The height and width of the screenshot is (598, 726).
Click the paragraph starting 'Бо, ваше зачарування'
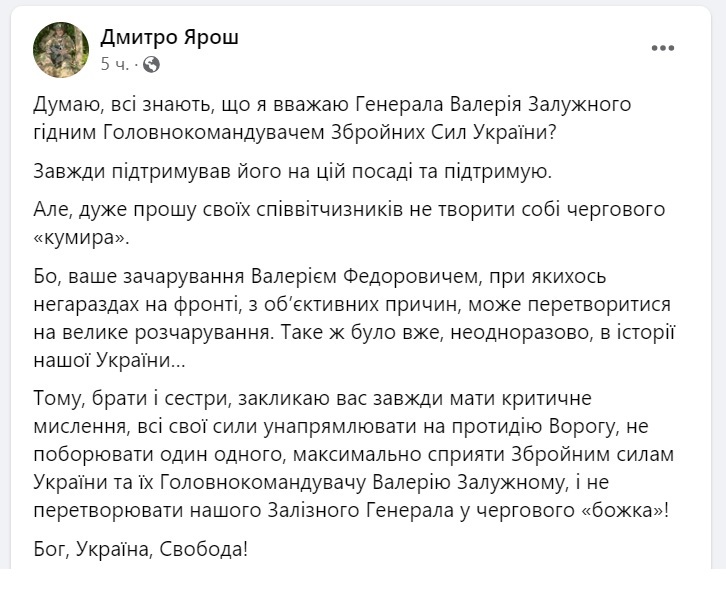click(x=354, y=318)
